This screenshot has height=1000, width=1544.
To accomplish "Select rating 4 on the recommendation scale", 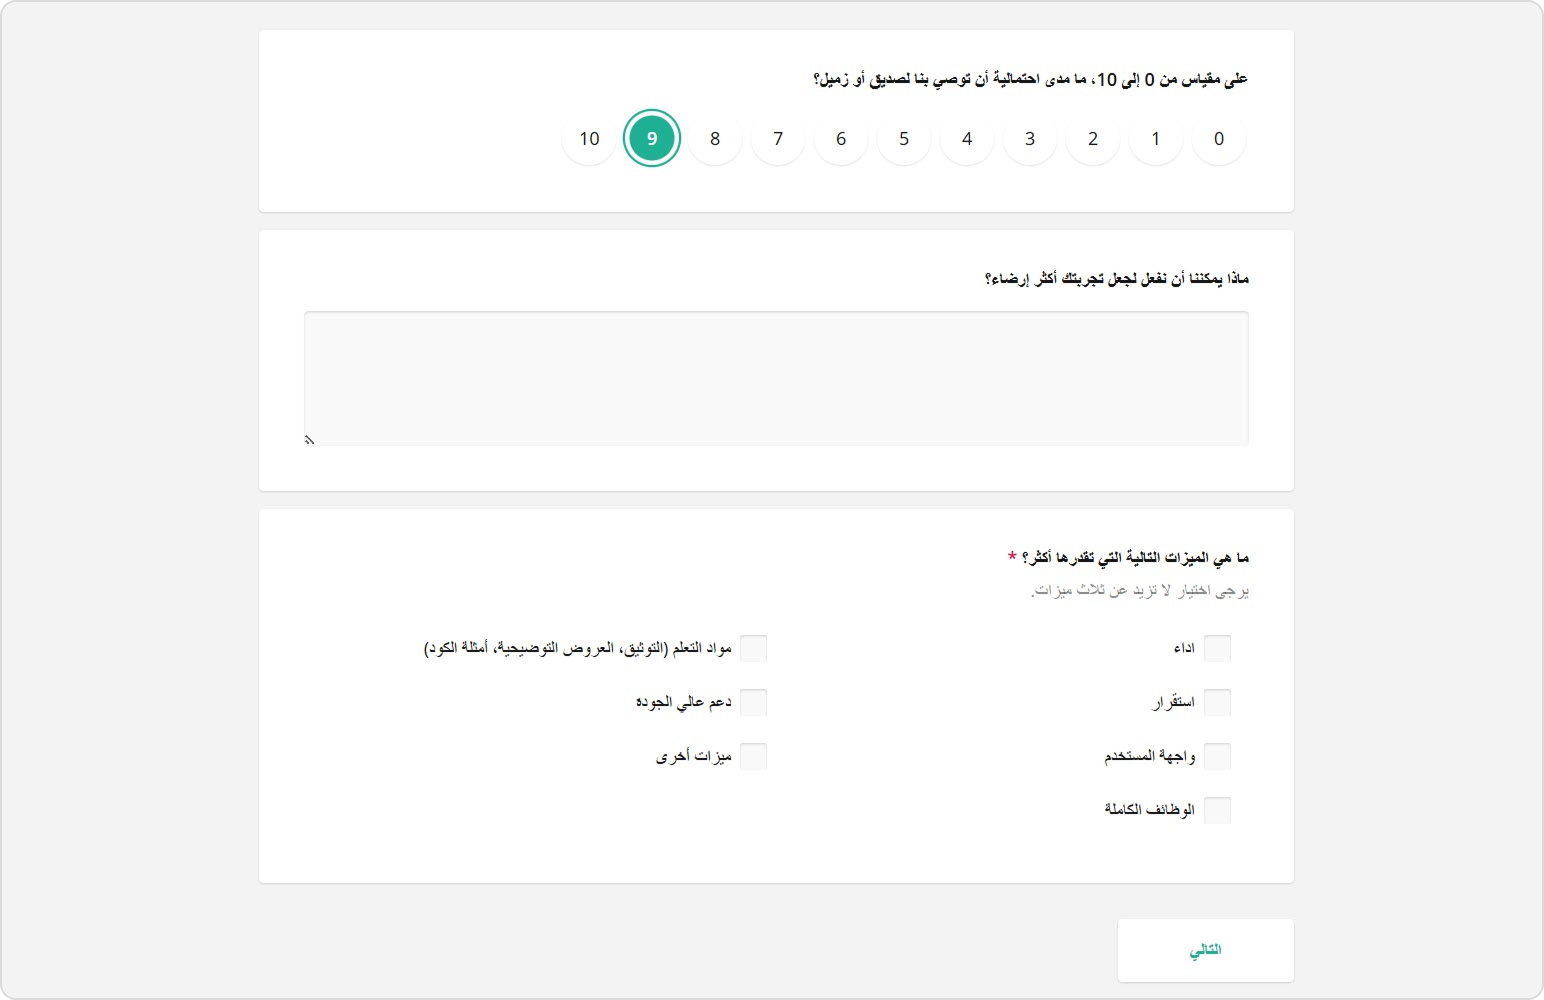I will pos(966,138).
